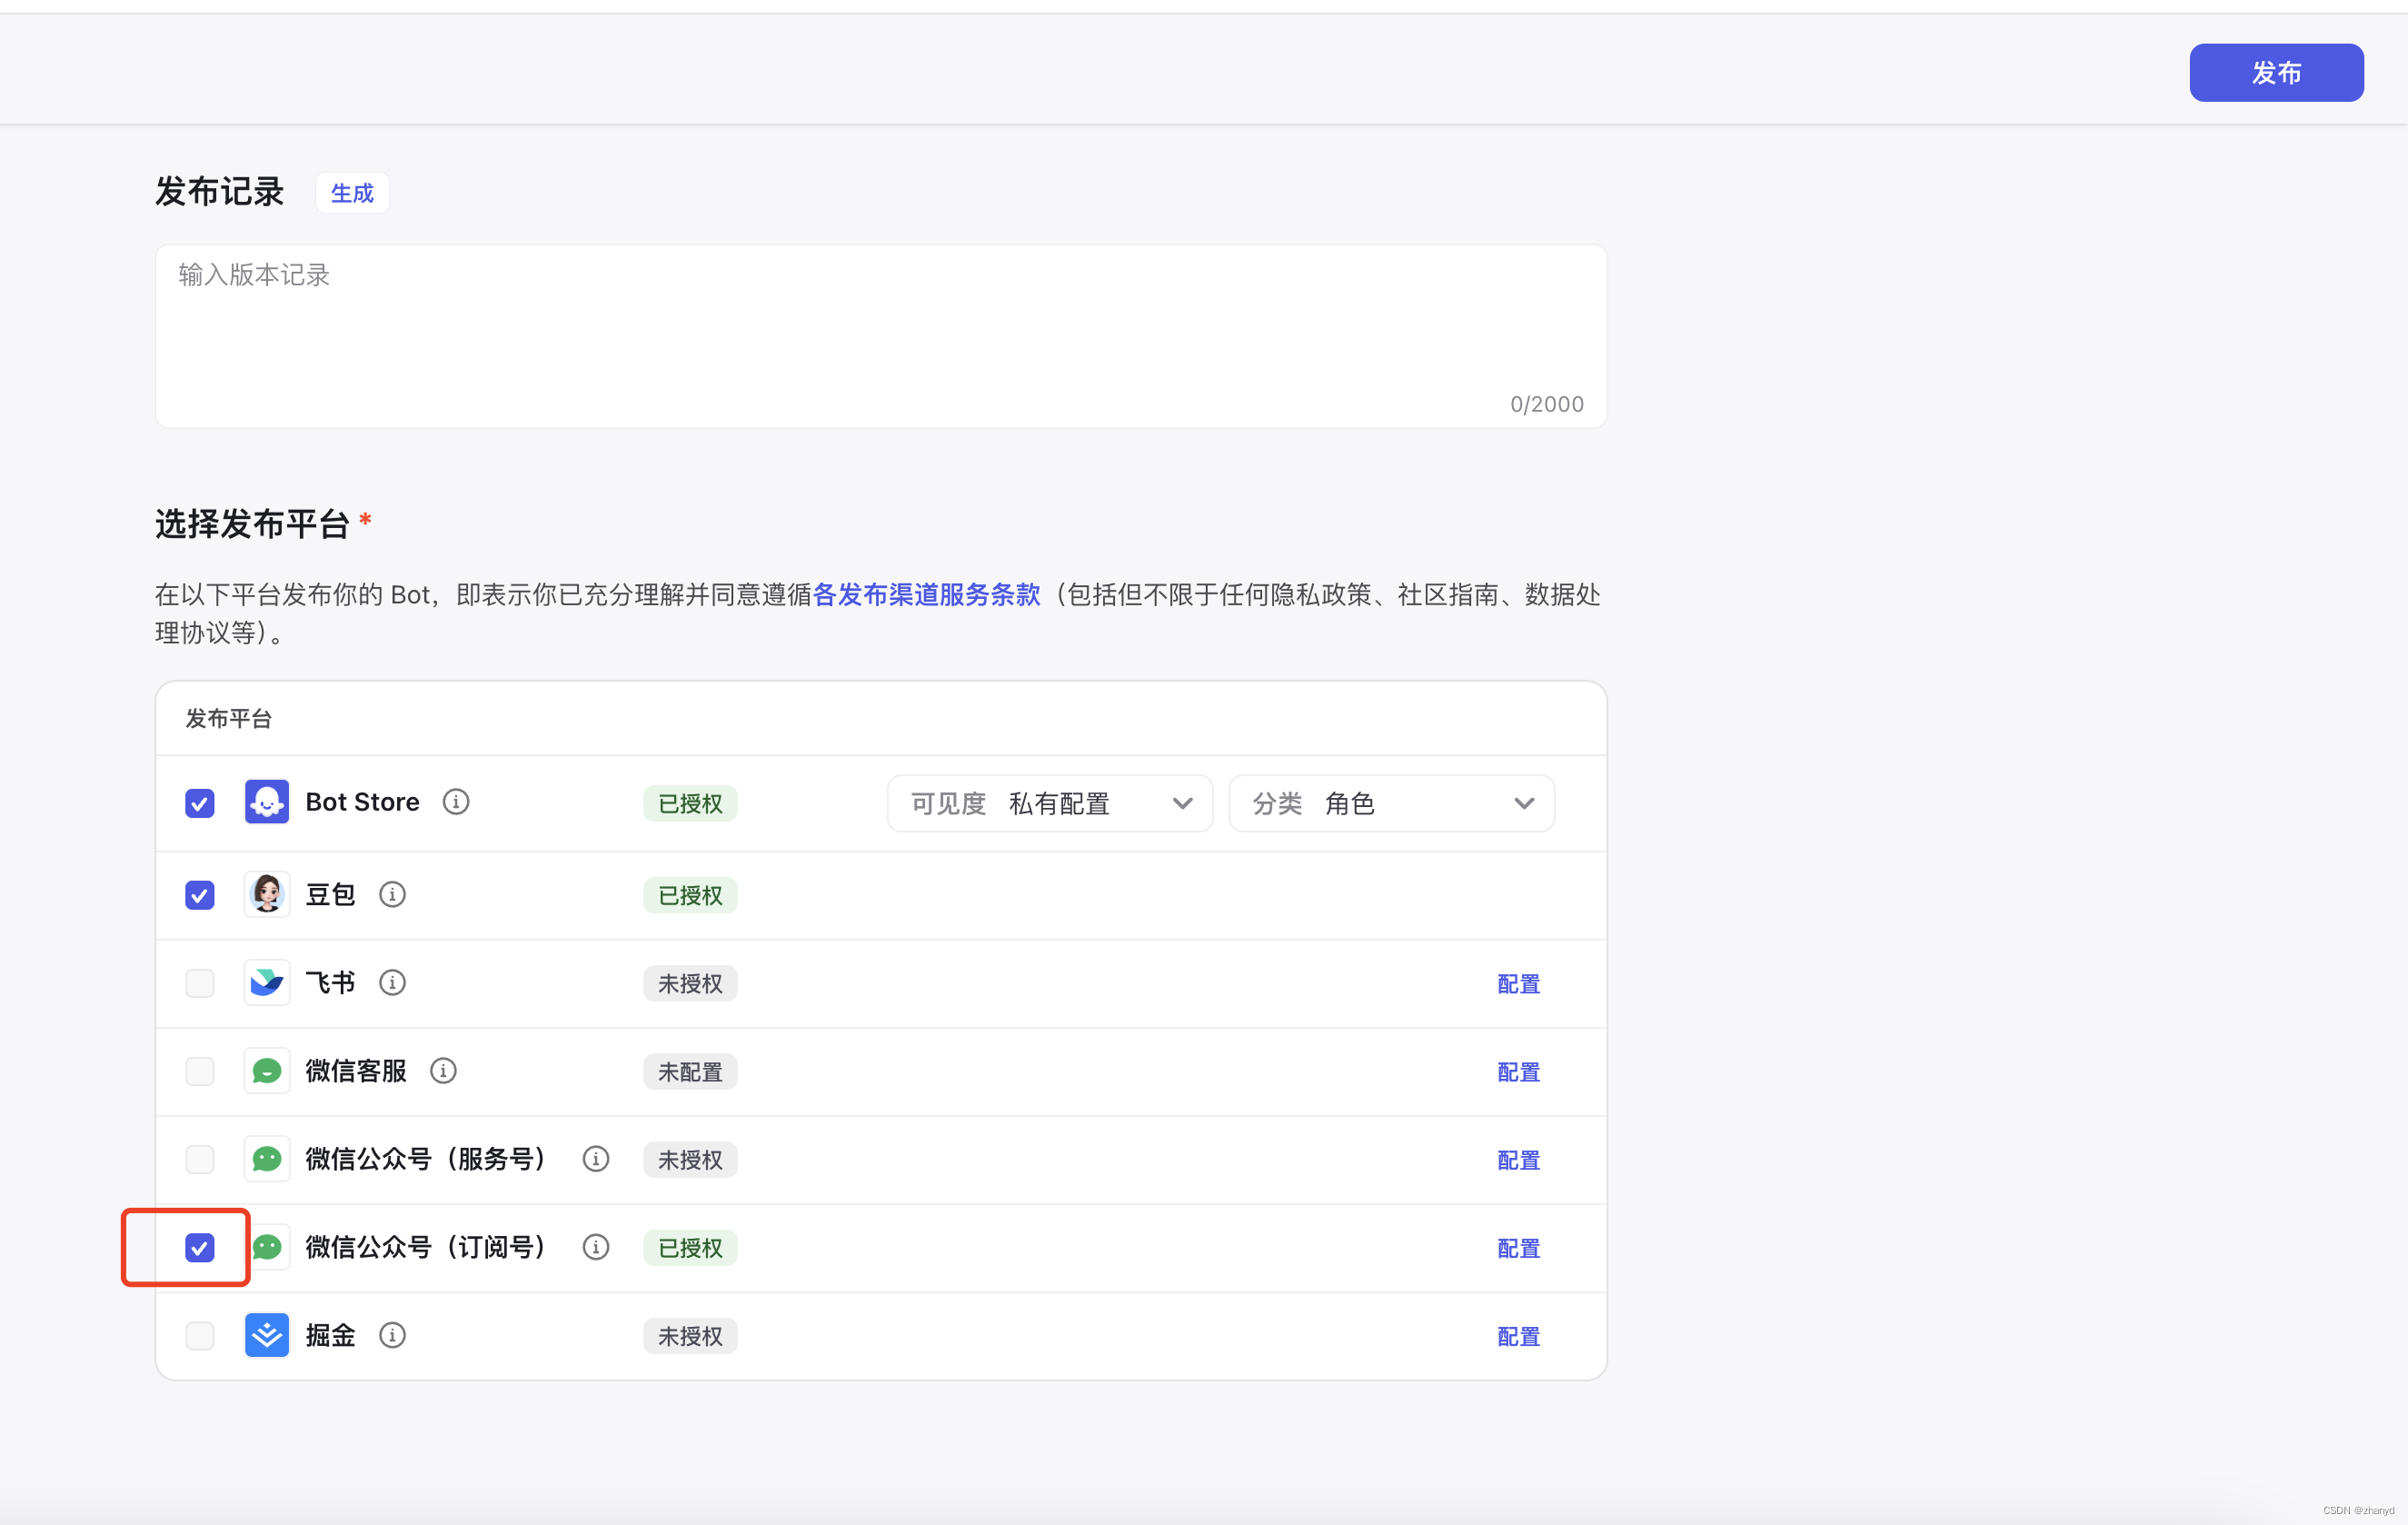Open the info icon next to 微信客服
This screenshot has height=1525, width=2408.
(x=443, y=1071)
